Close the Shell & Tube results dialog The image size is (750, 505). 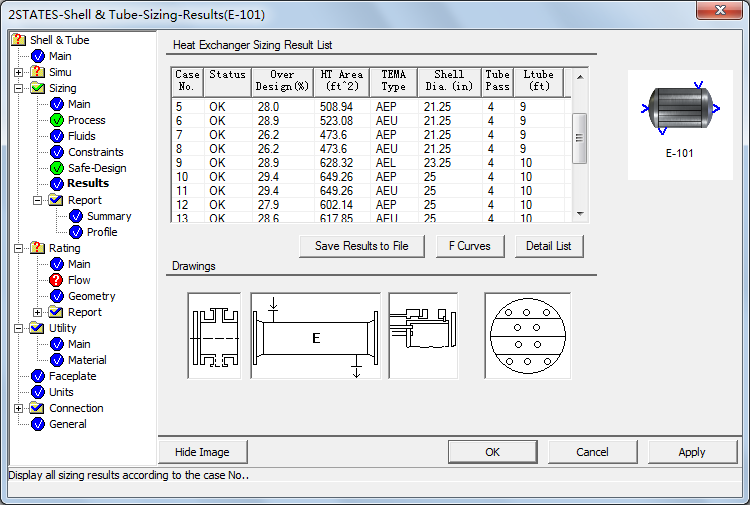click(x=719, y=10)
